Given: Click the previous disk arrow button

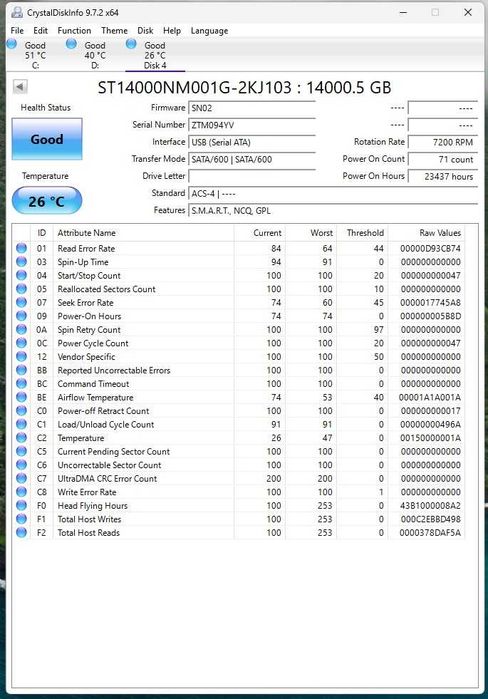Looking at the screenshot, I should pyautogui.click(x=20, y=86).
